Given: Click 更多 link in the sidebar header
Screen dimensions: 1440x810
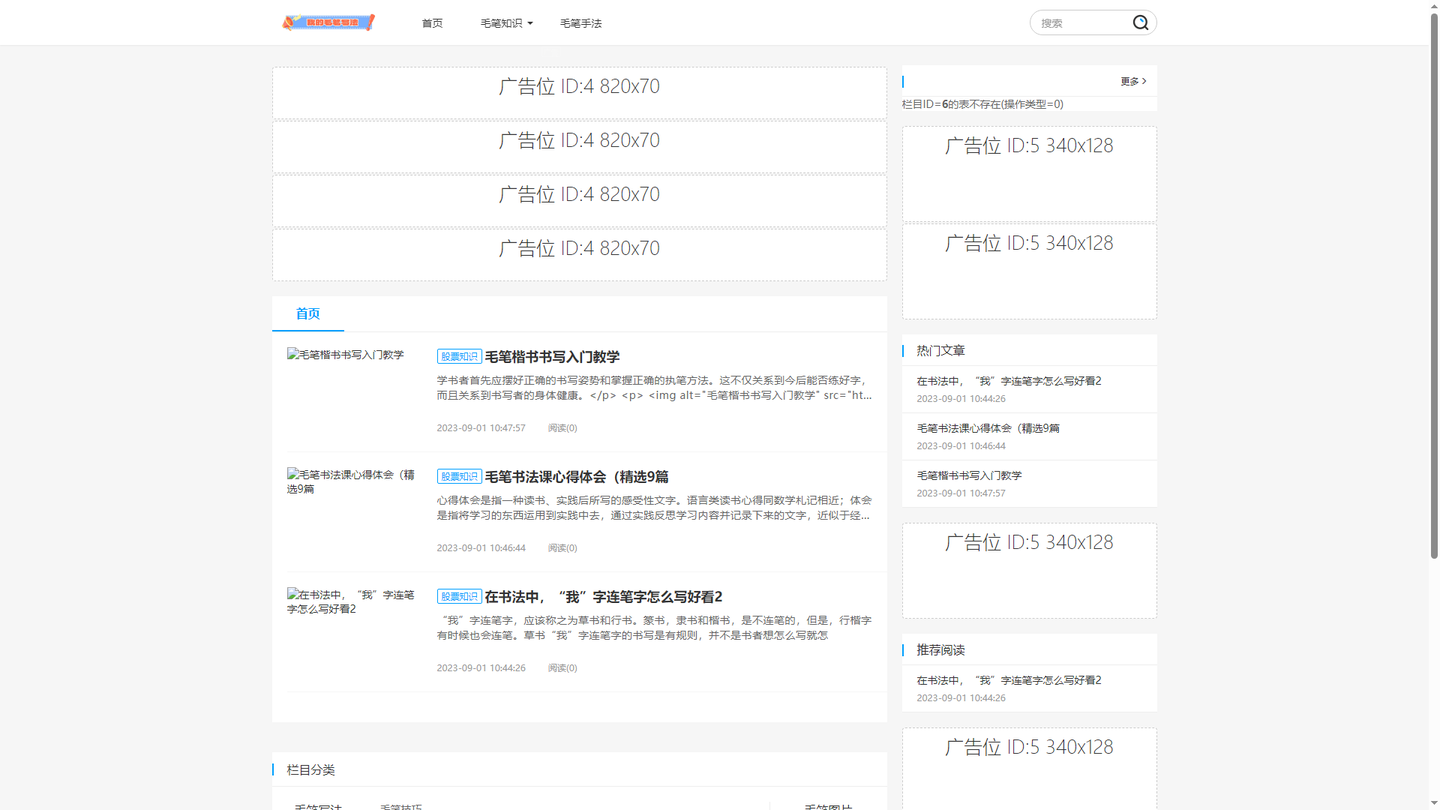Looking at the screenshot, I should (1129, 81).
